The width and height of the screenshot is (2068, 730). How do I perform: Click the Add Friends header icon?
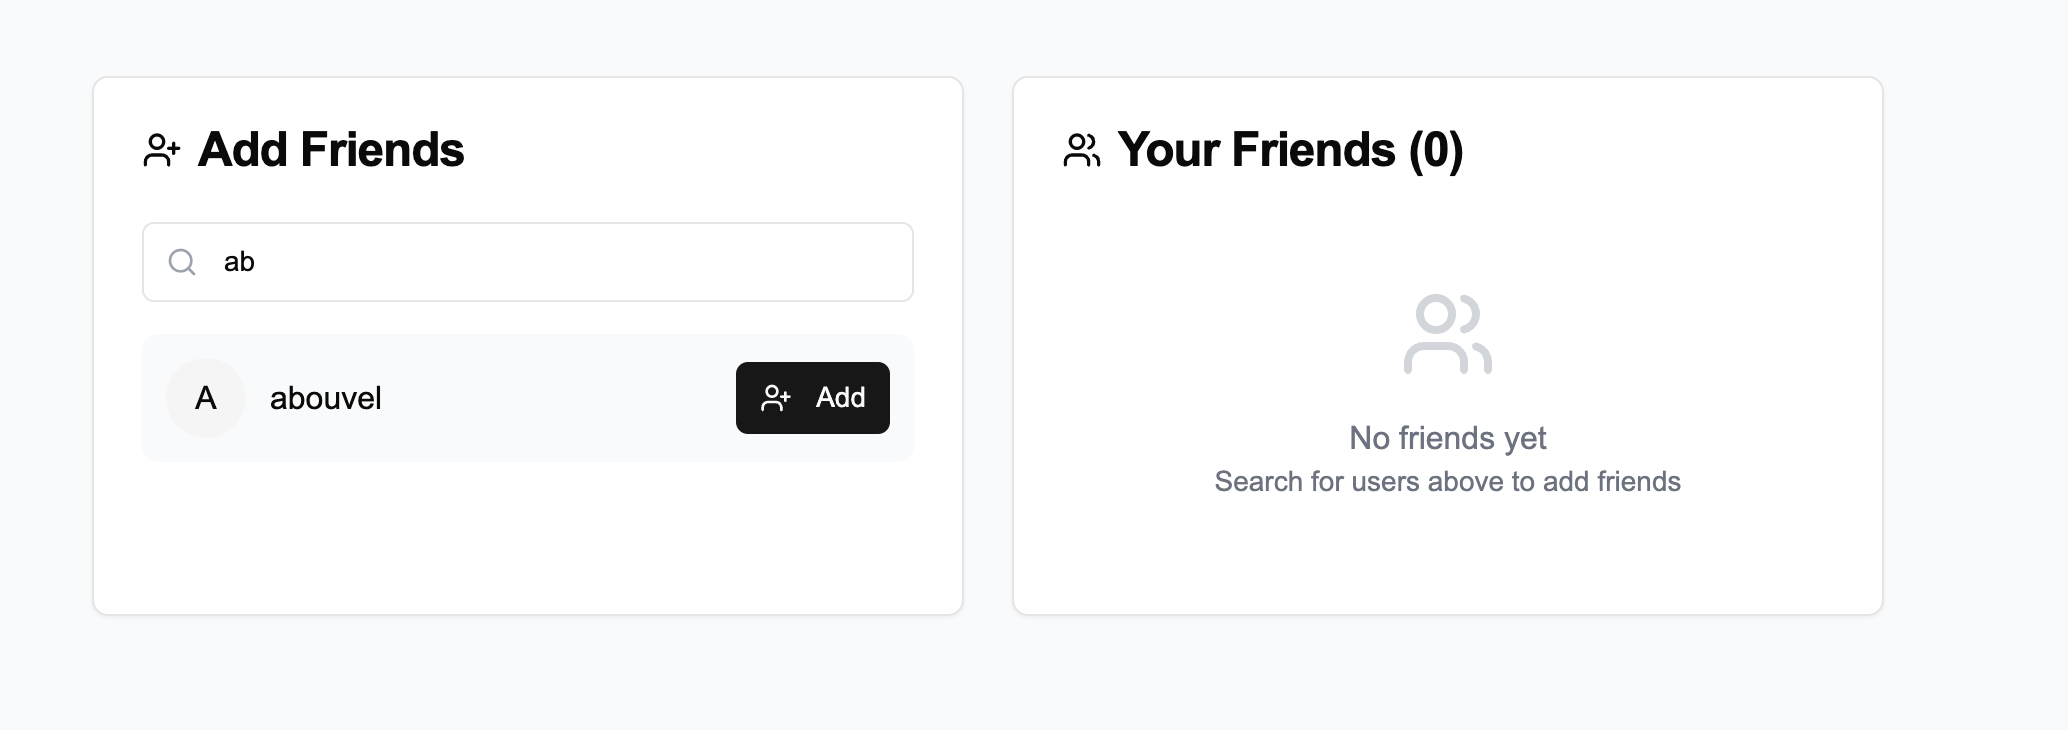click(162, 150)
